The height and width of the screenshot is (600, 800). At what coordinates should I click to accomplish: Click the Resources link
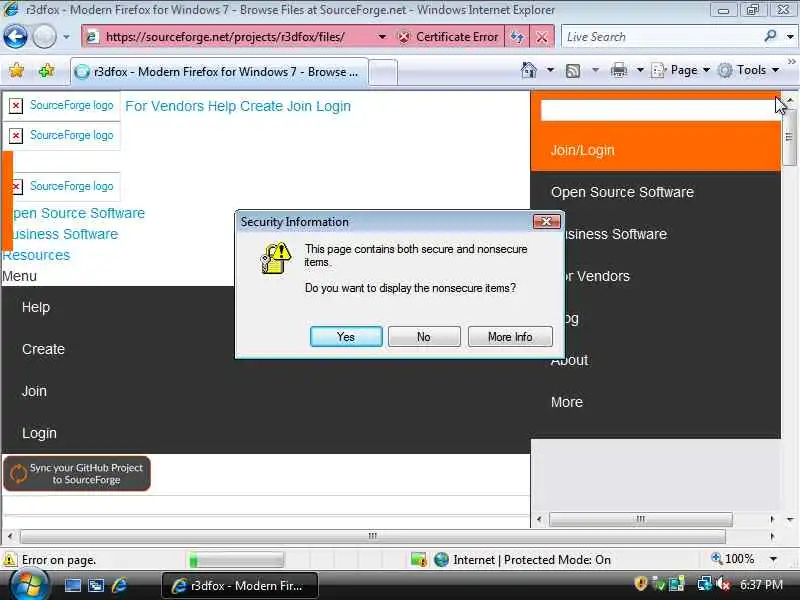(x=36, y=255)
